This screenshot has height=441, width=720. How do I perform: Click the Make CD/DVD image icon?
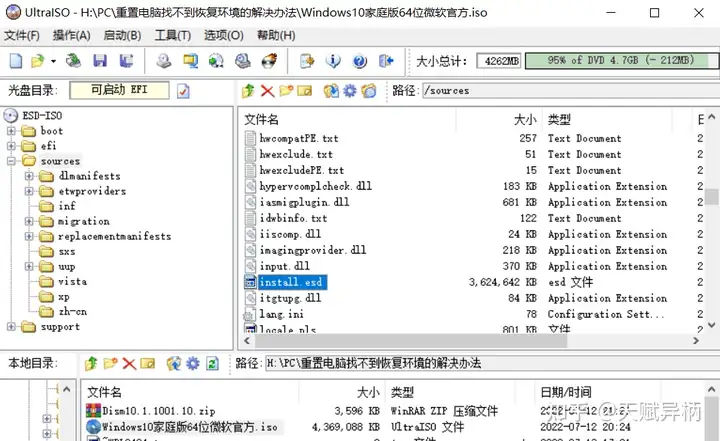click(x=163, y=61)
